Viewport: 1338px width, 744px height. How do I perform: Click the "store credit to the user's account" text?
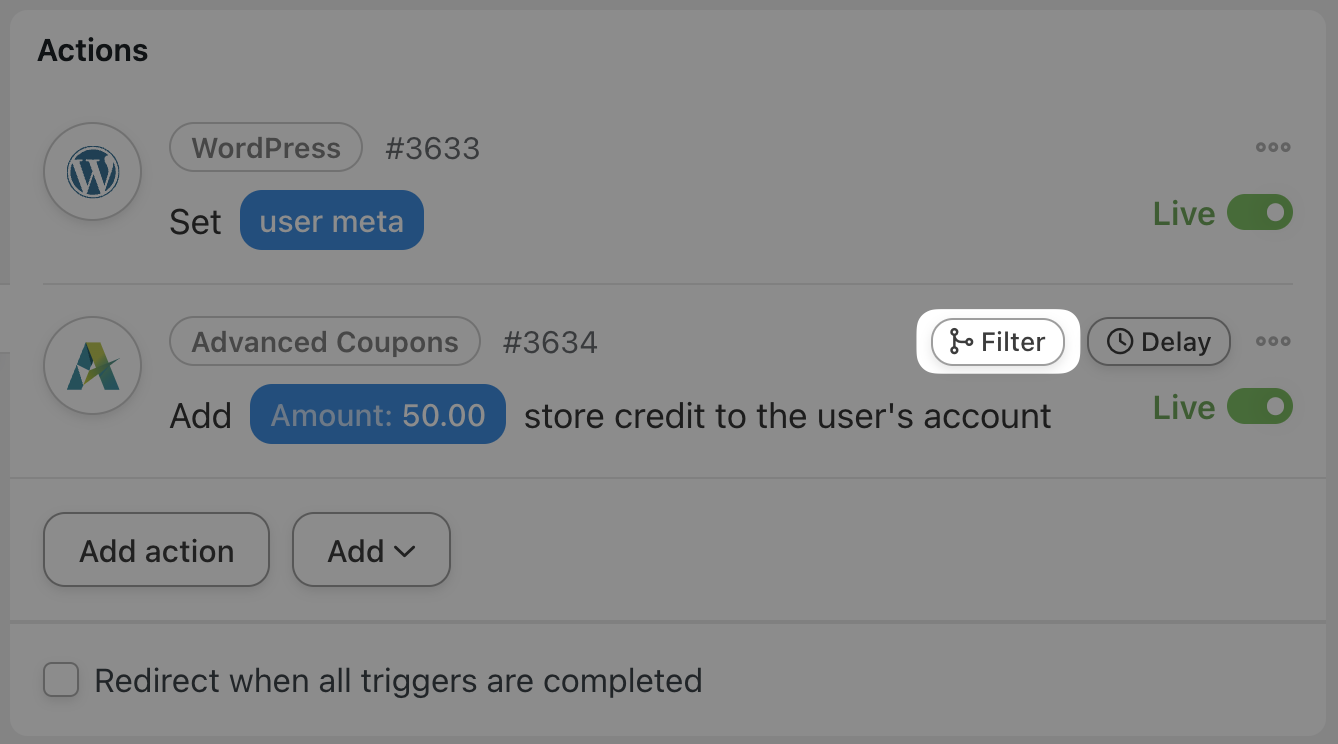click(787, 415)
